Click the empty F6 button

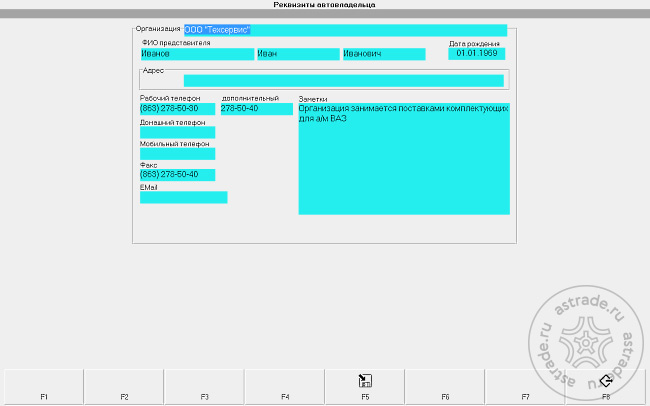tap(445, 387)
